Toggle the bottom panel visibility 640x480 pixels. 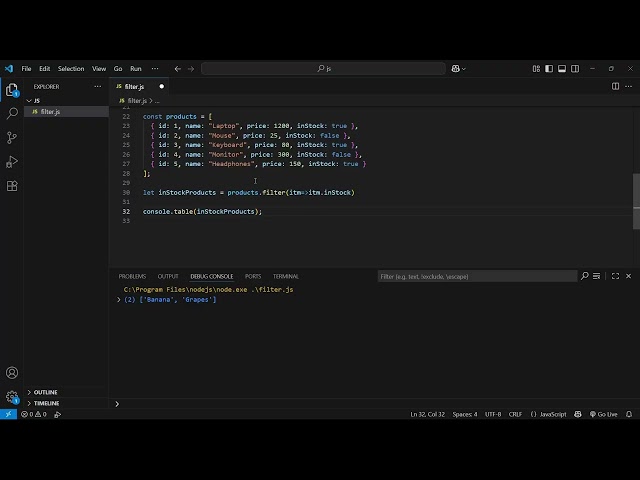tap(562, 69)
